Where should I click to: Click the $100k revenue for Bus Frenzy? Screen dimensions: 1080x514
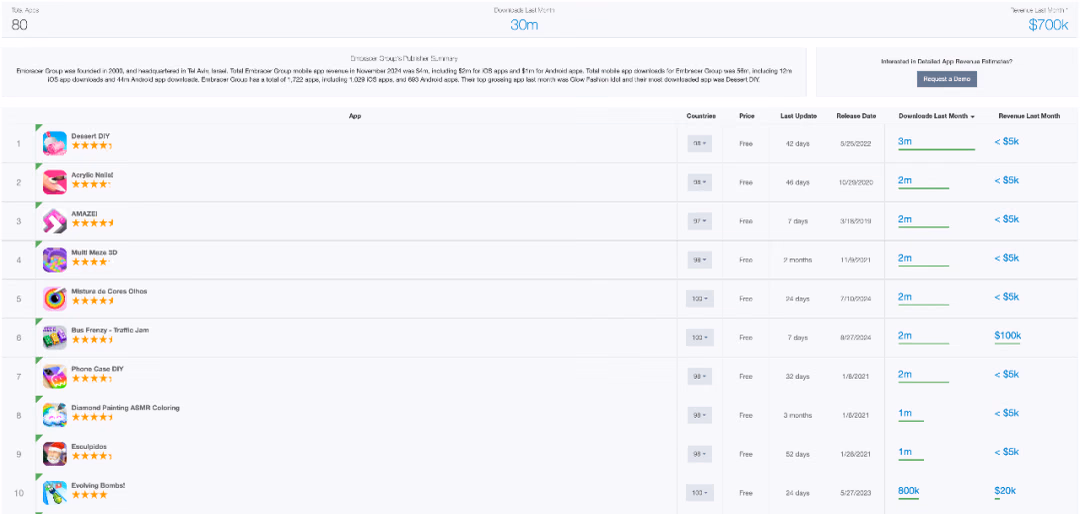1008,336
